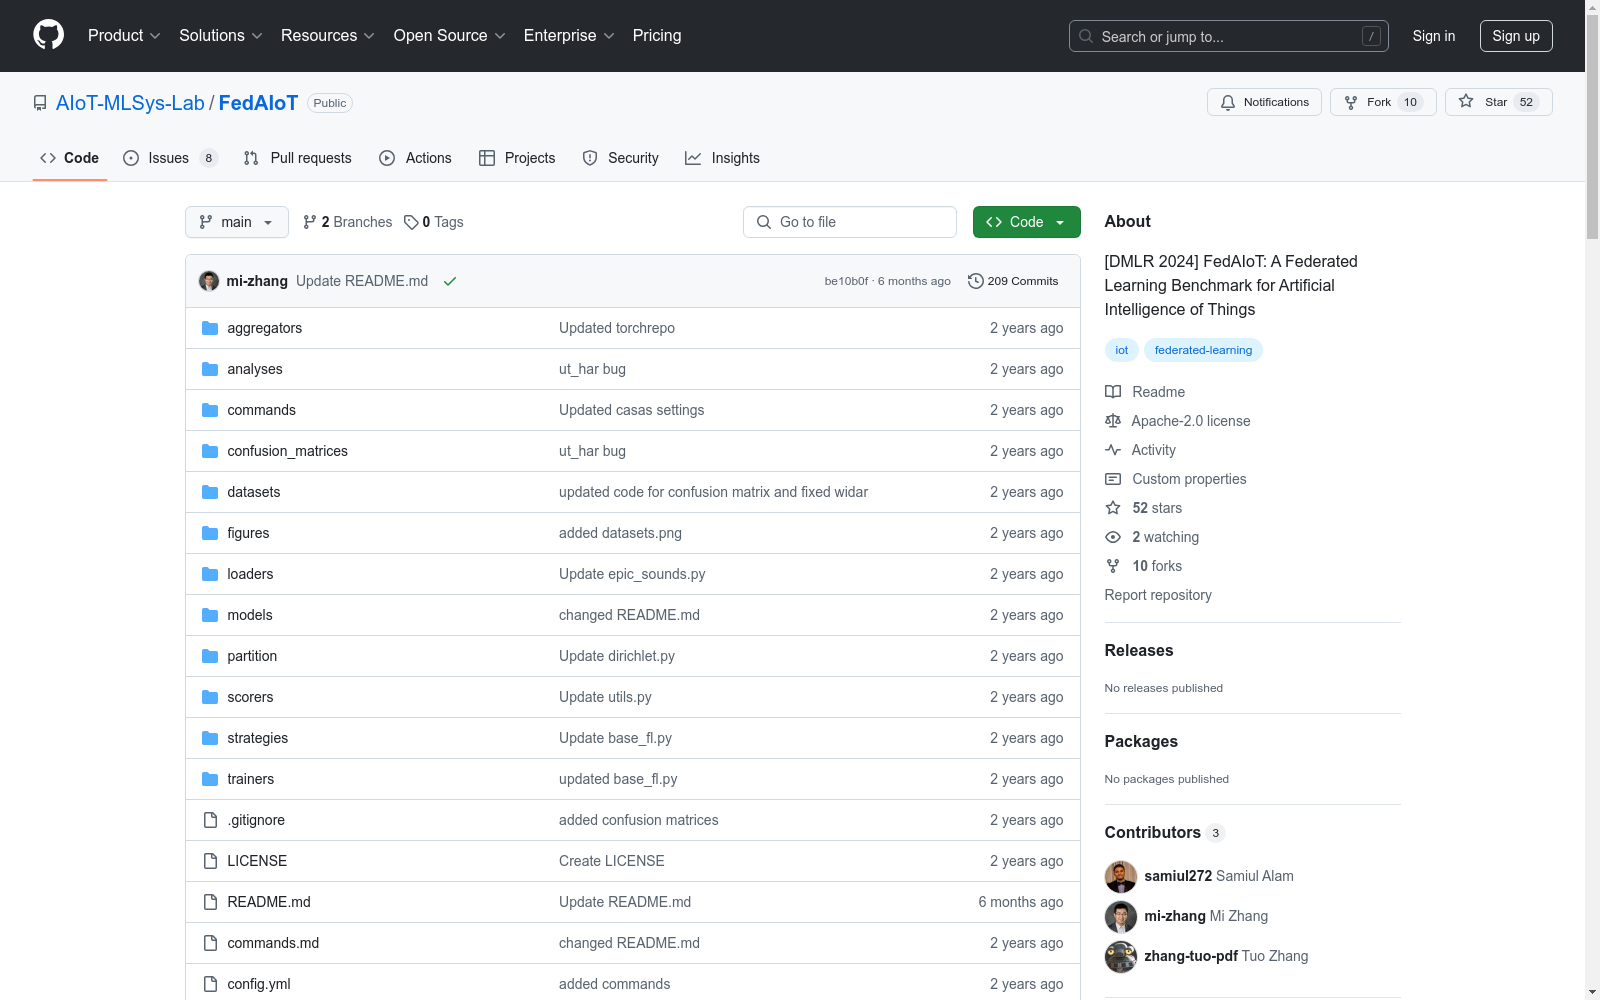1600x1000 pixels.
Task: Click the Custom properties note icon
Action: 1113,479
